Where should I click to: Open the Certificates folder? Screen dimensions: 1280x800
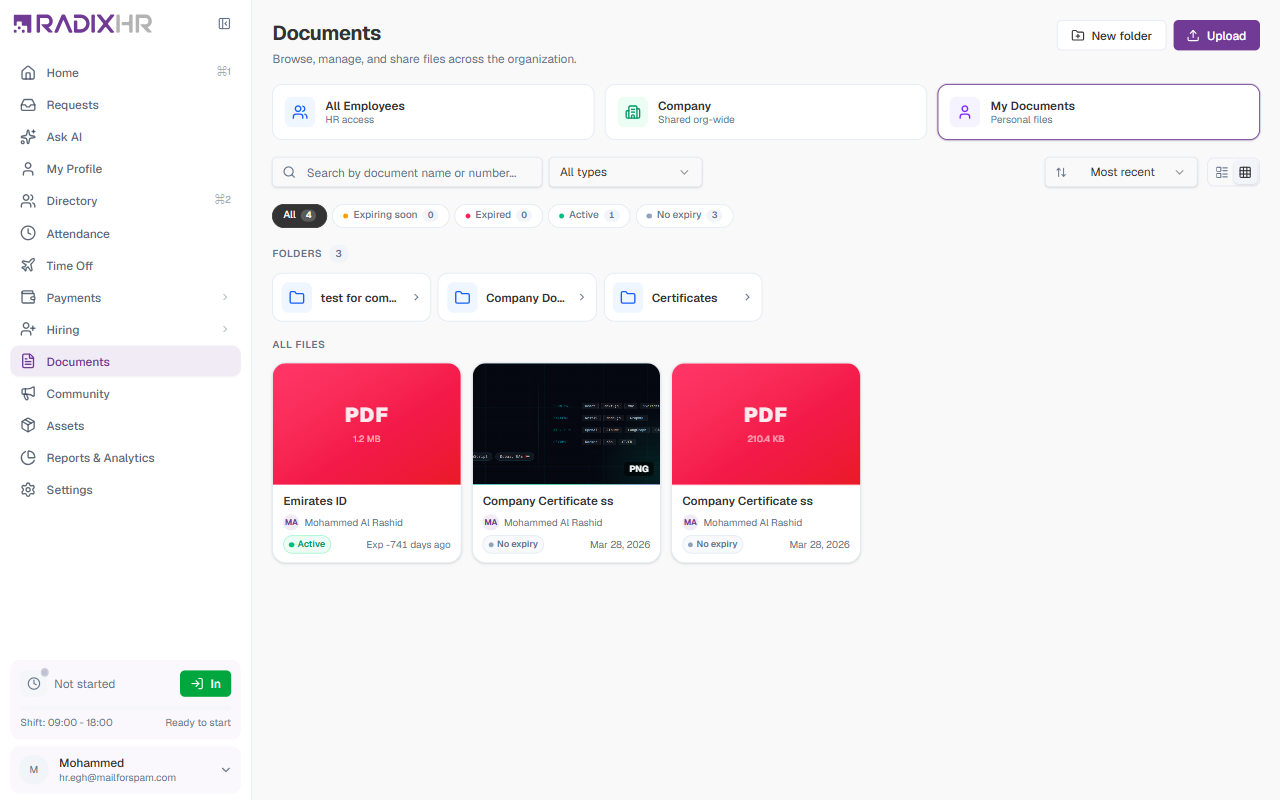(683, 297)
